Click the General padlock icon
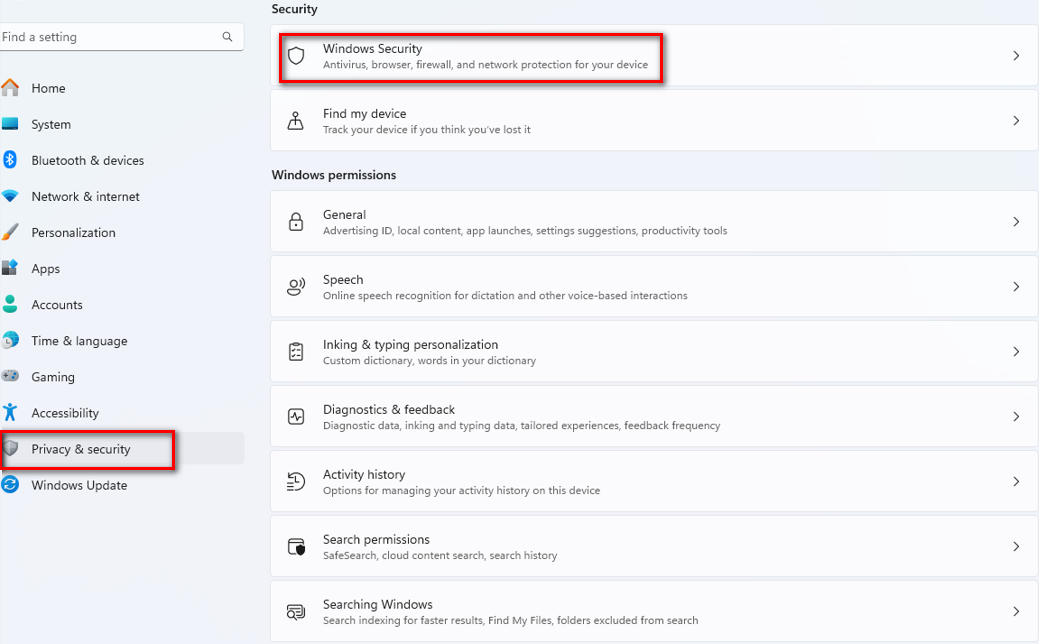Screen dimensions: 1039x644 [296, 221]
